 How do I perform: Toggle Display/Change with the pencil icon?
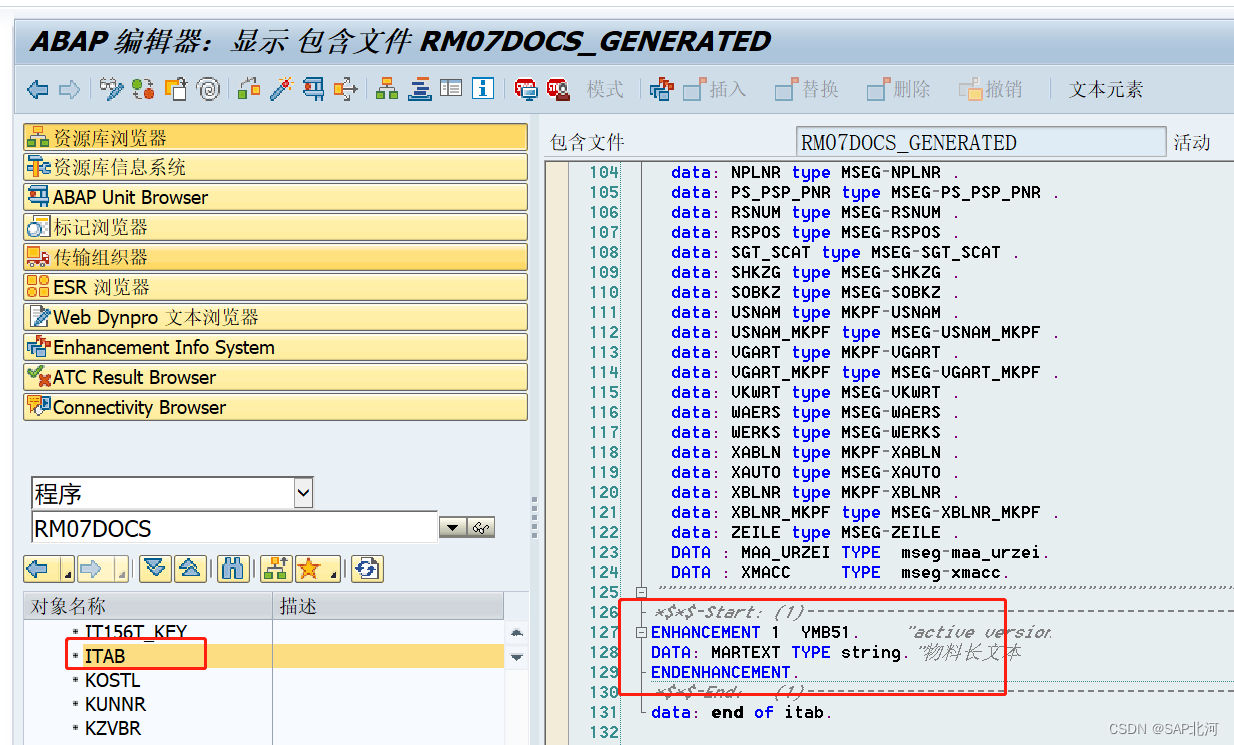(112, 89)
